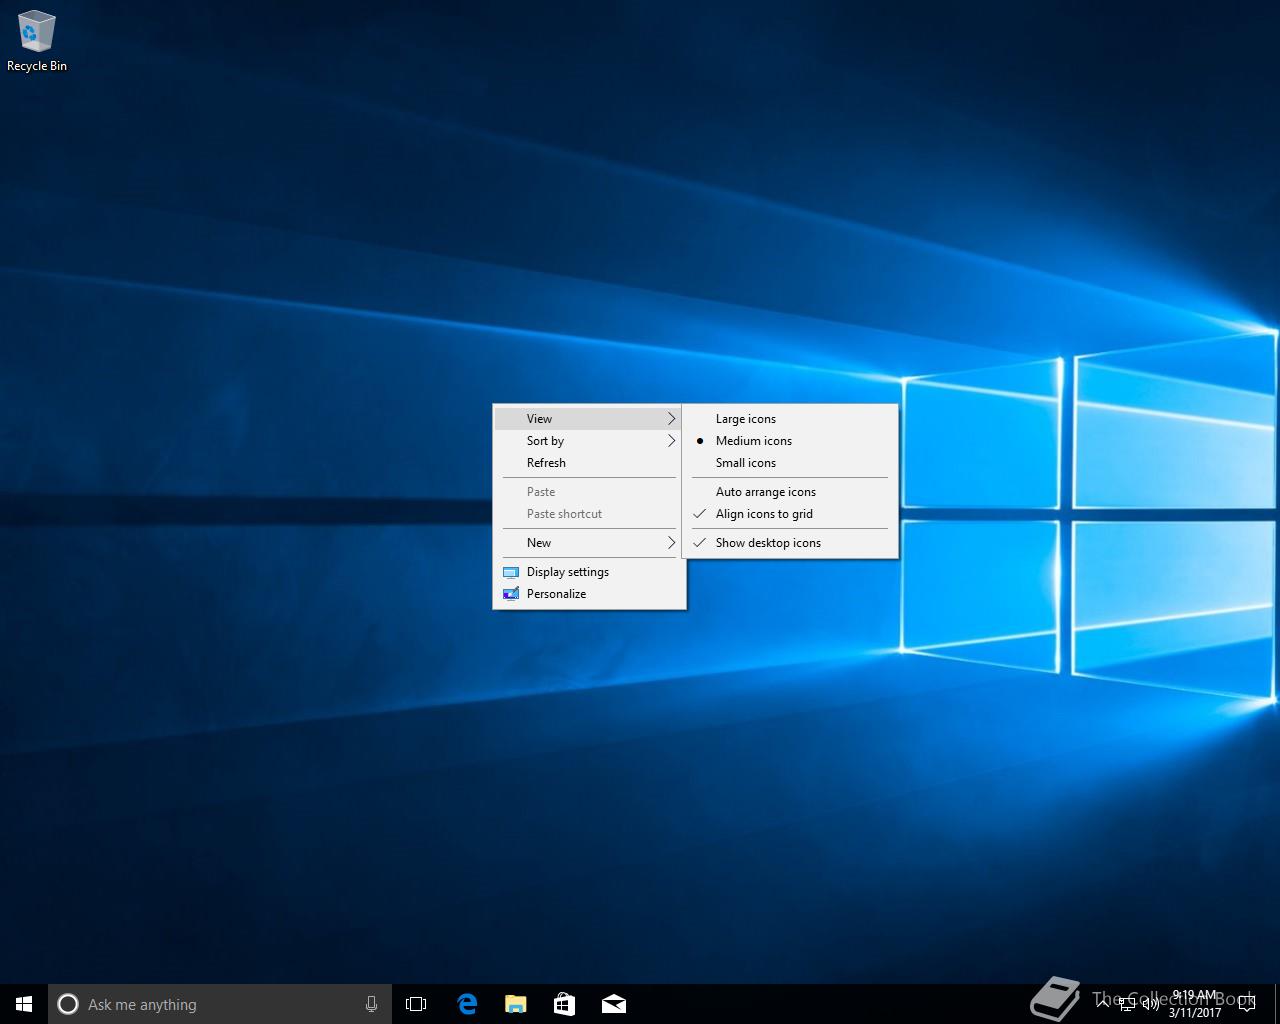The width and height of the screenshot is (1280, 1024).
Task: Select Medium icons view option
Action: 790,441
